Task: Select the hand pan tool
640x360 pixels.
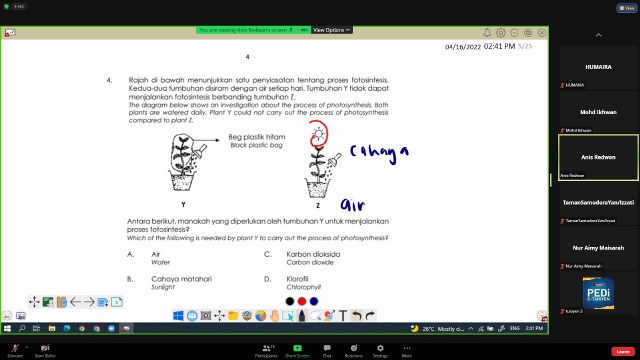Action: (274, 316)
